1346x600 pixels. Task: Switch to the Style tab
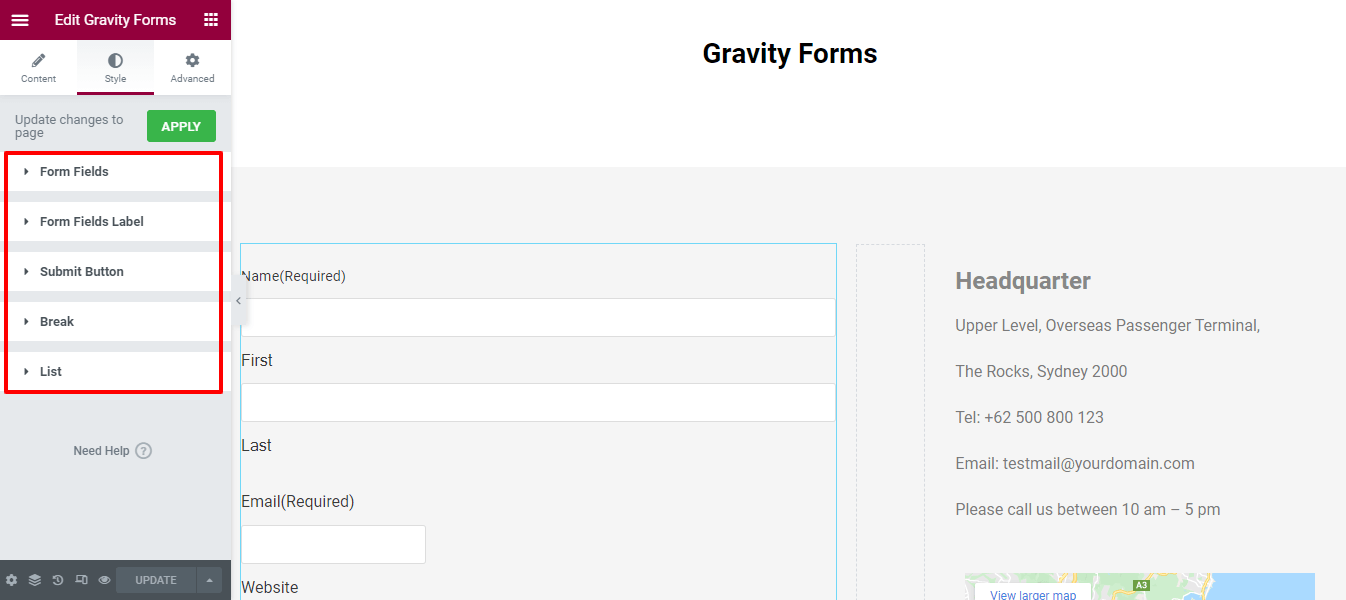[115, 66]
